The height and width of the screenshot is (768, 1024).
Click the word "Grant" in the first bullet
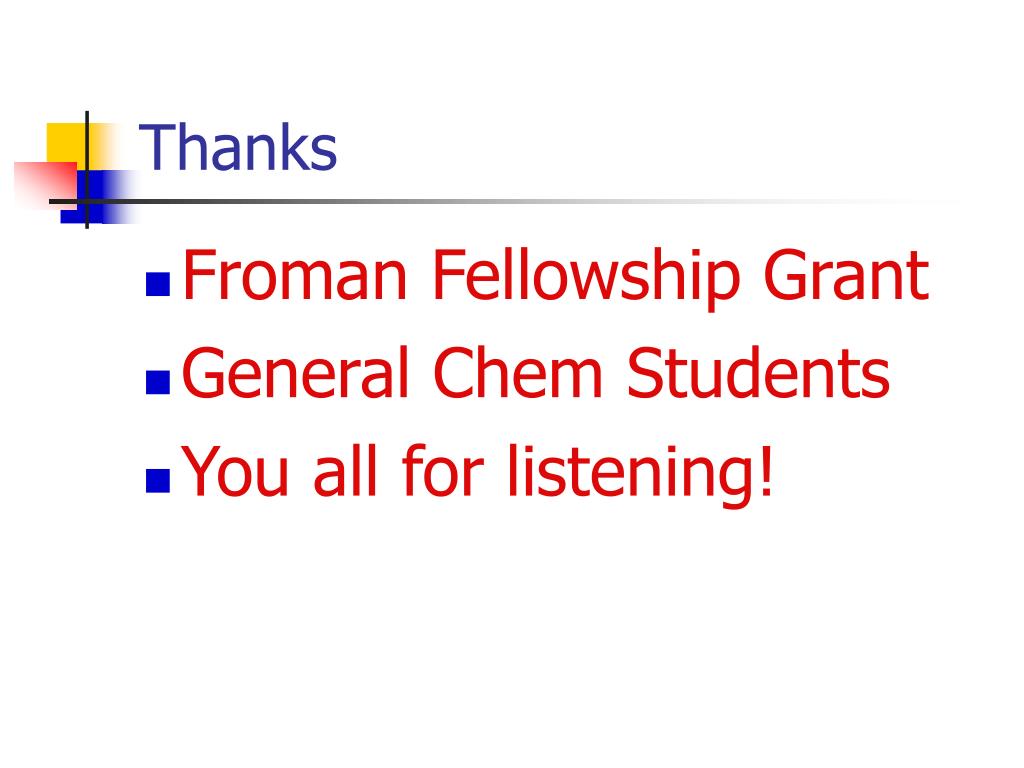846,275
